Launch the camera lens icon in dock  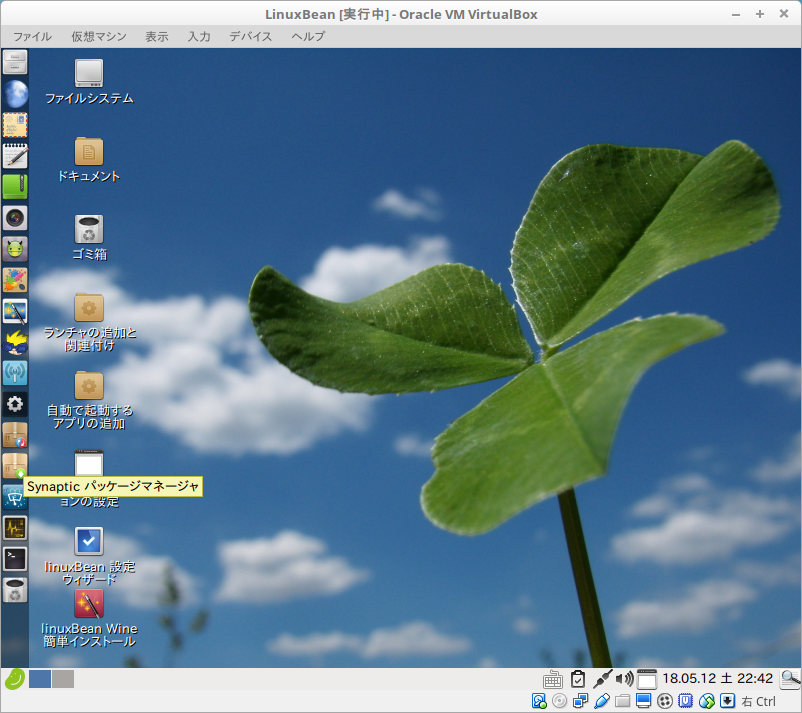point(15,218)
